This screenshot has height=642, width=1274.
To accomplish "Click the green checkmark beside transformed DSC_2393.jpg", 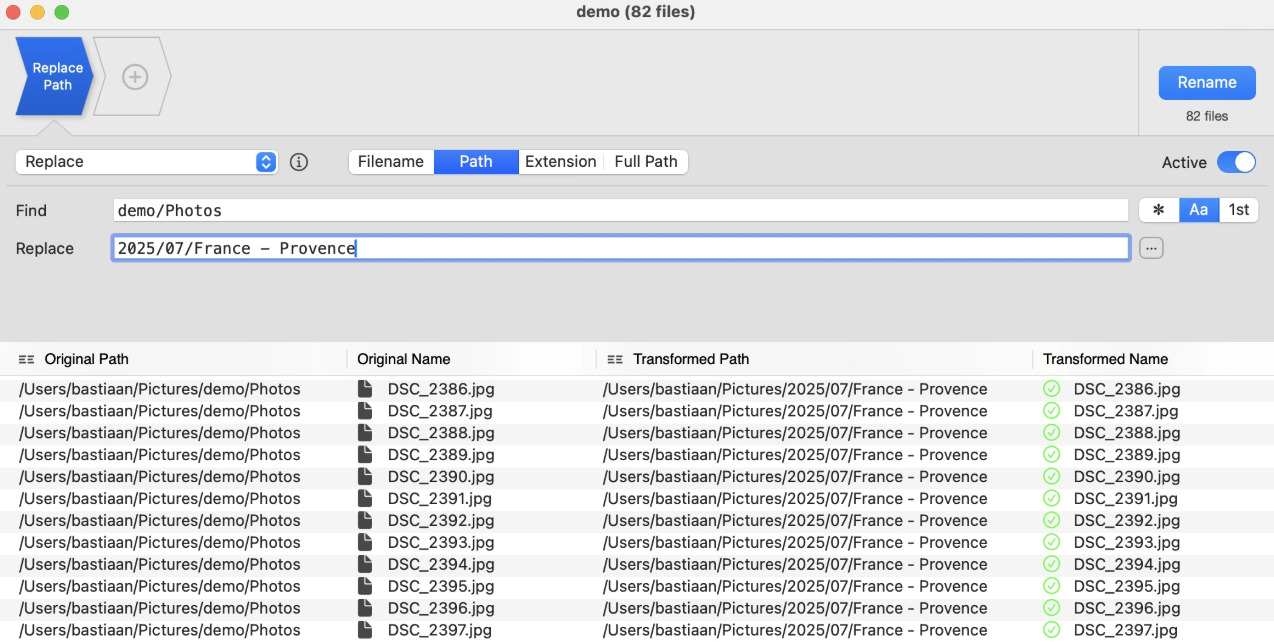I will [x=1051, y=543].
